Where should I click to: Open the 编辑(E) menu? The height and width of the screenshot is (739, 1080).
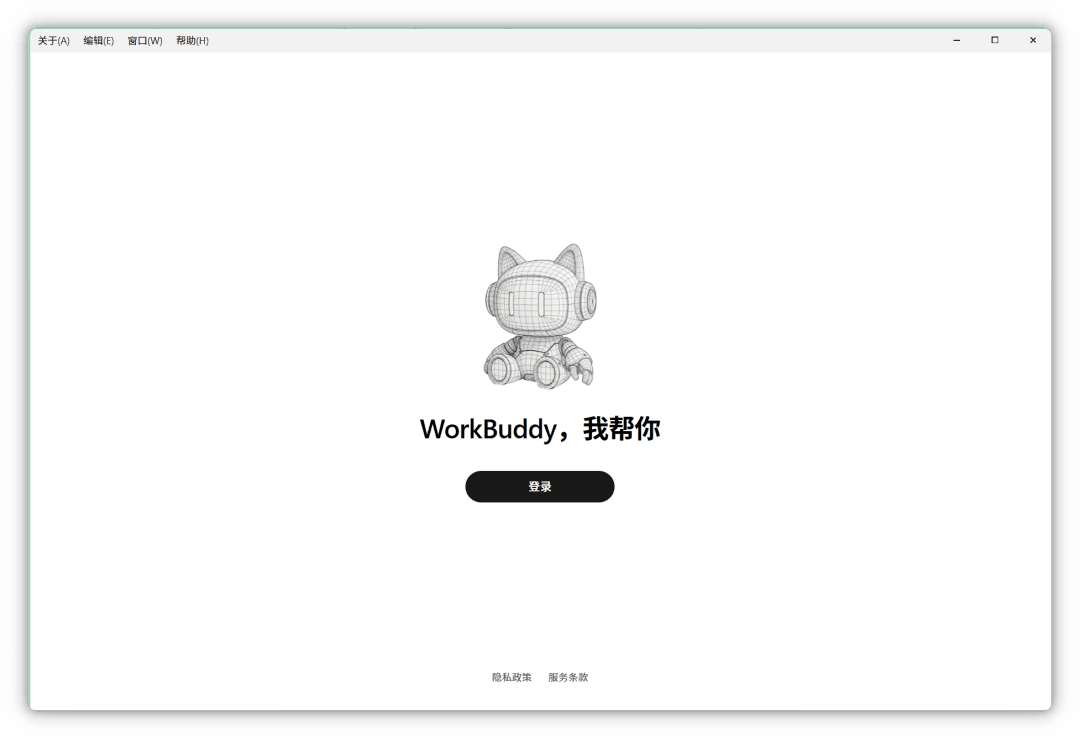(x=98, y=41)
